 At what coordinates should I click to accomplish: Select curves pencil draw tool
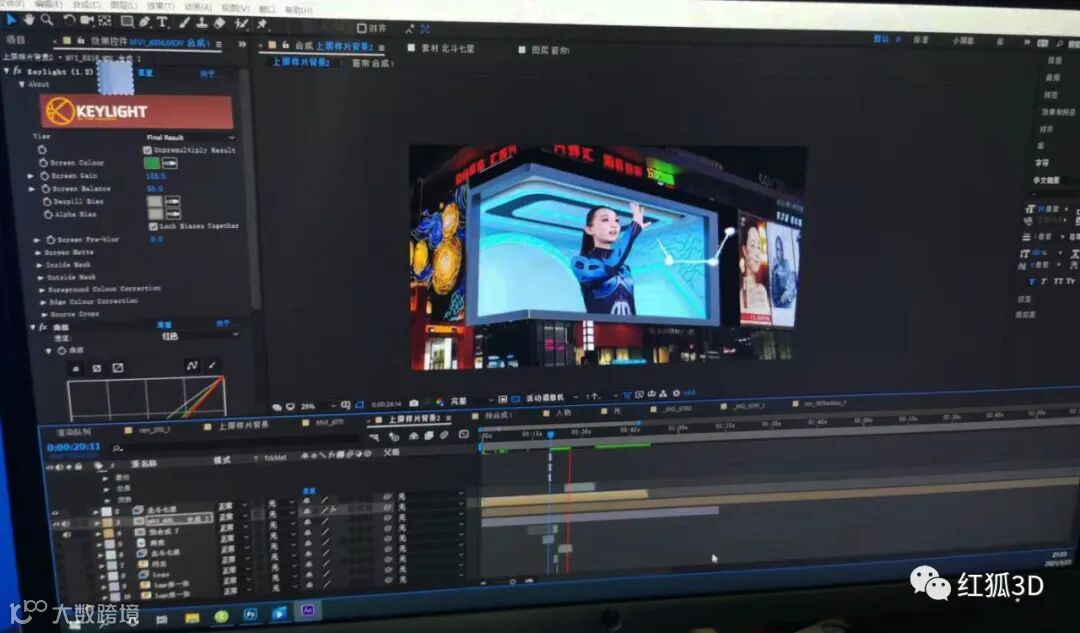213,365
